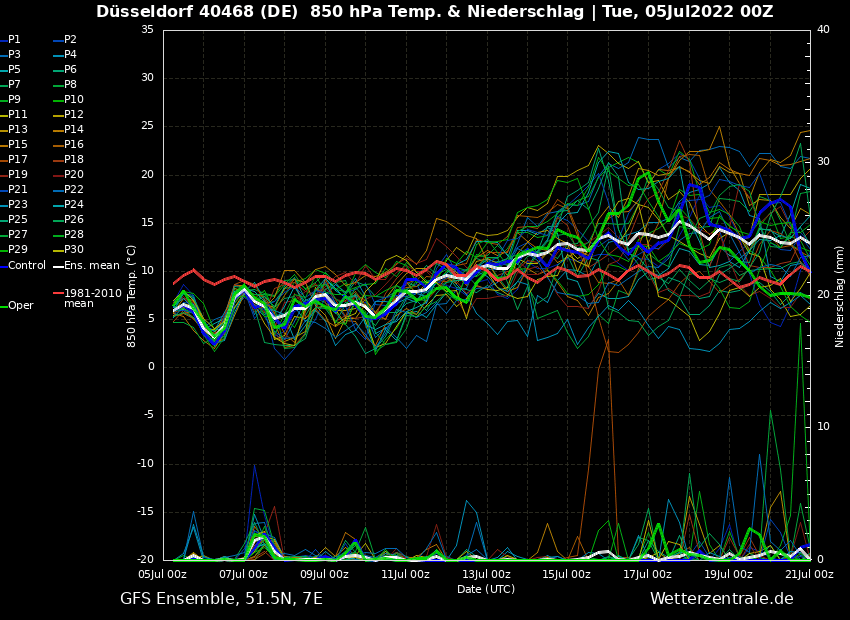The width and height of the screenshot is (850, 620).
Task: Click the Niederschlag (mm) axis title
Action: pyautogui.click(x=840, y=296)
